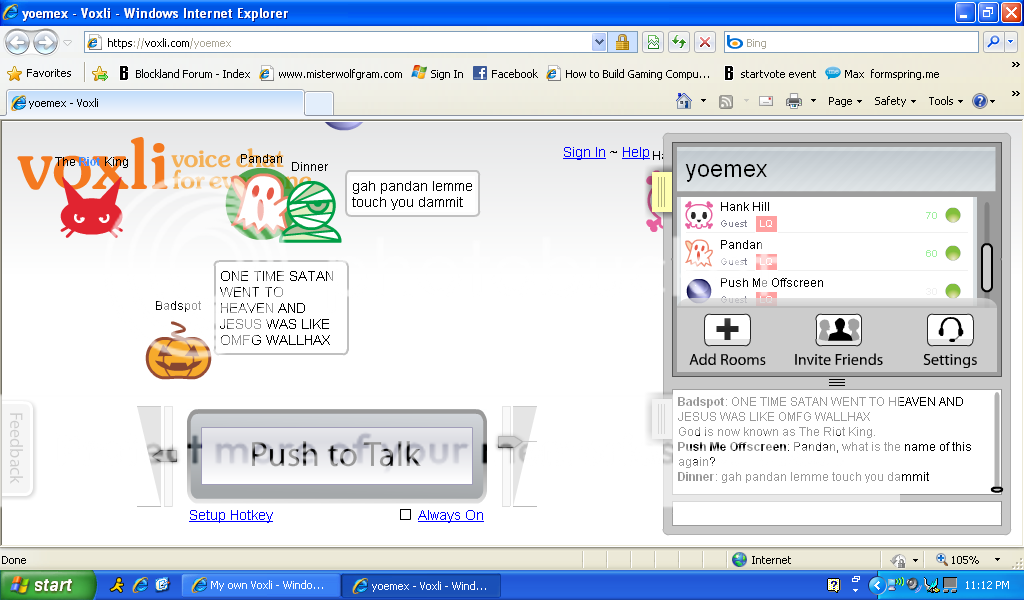Open the dropdown arrow next to Home icon

(x=703, y=101)
